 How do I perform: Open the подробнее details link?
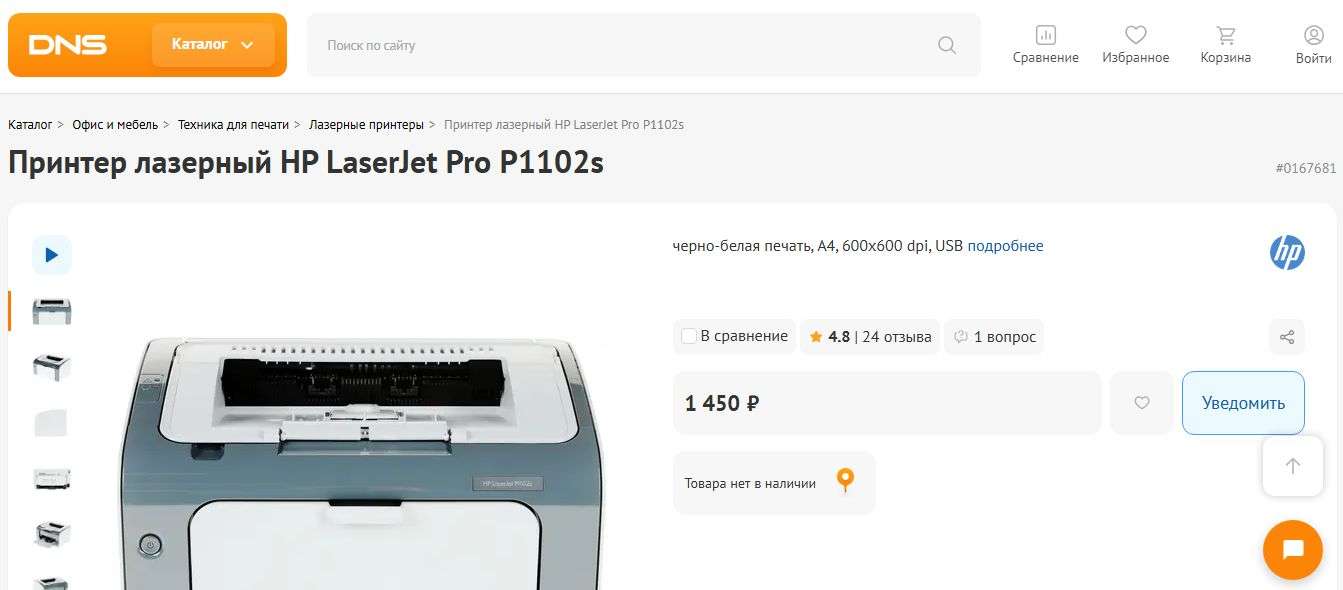(x=1005, y=246)
